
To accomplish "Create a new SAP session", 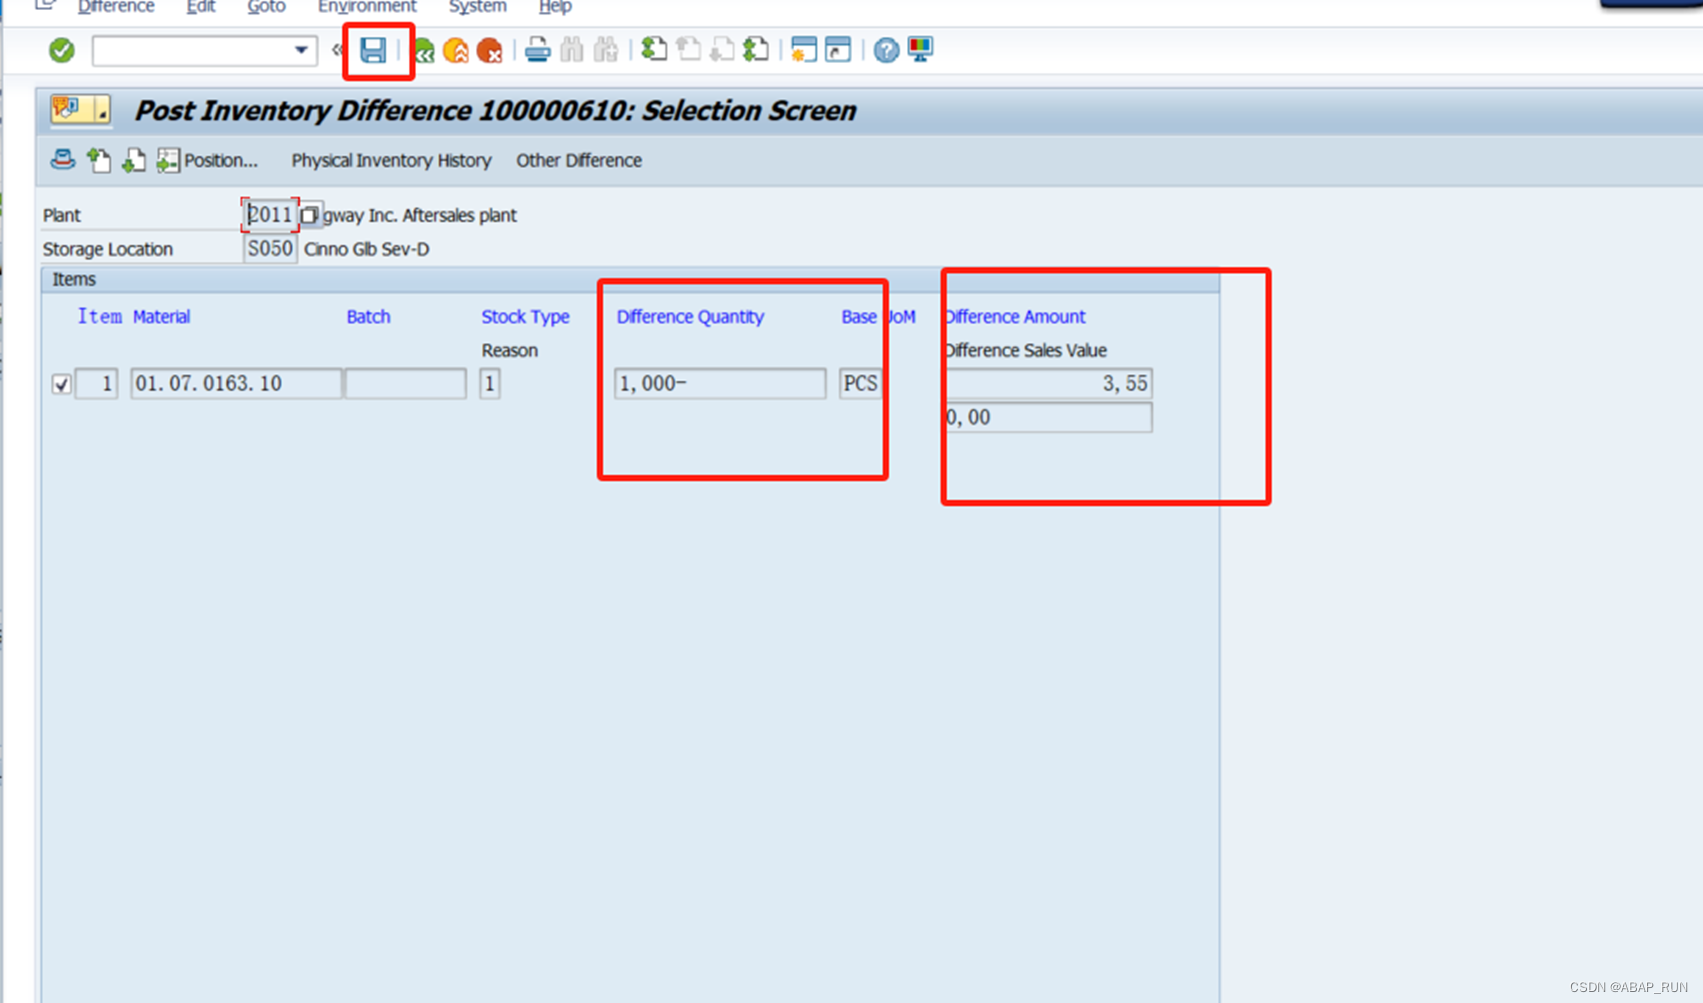I will click(803, 50).
